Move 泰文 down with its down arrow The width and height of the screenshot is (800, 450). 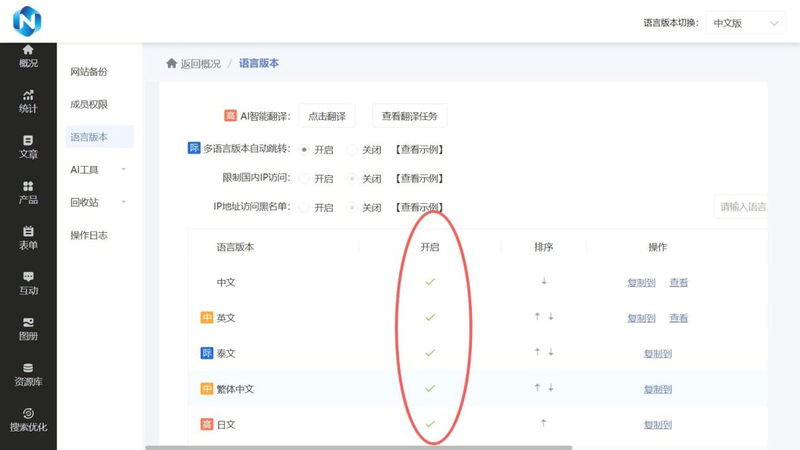(x=551, y=352)
